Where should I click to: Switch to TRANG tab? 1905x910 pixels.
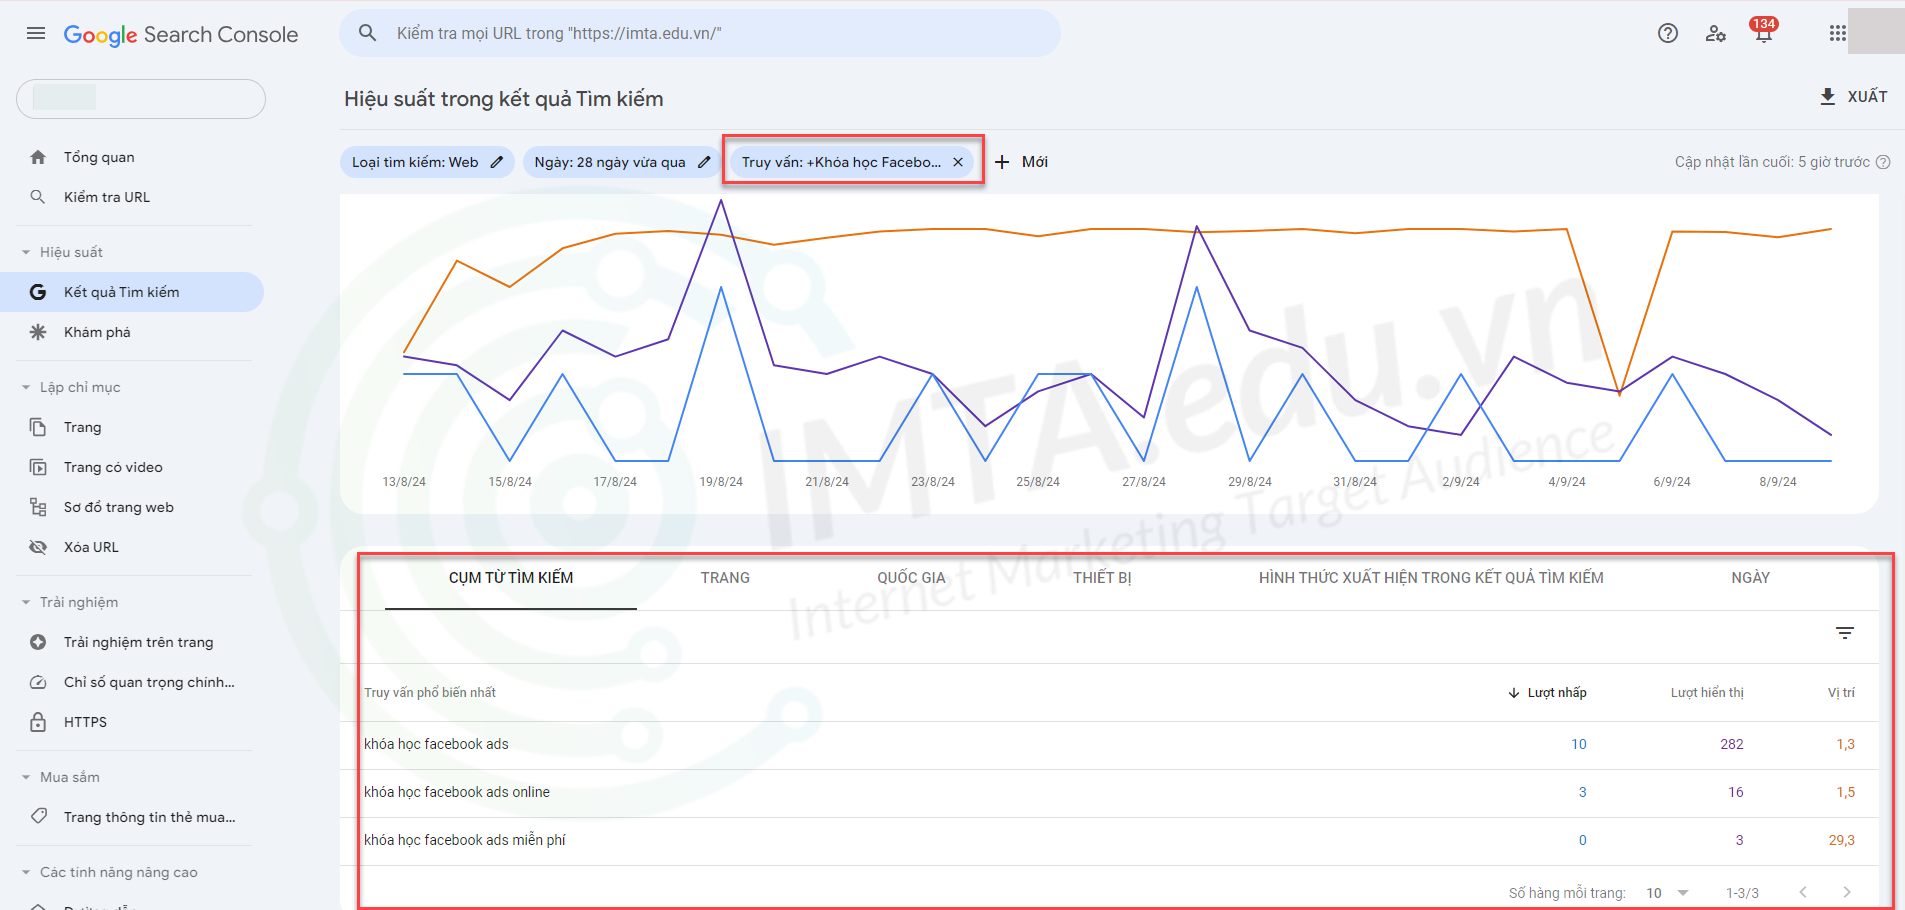(725, 578)
